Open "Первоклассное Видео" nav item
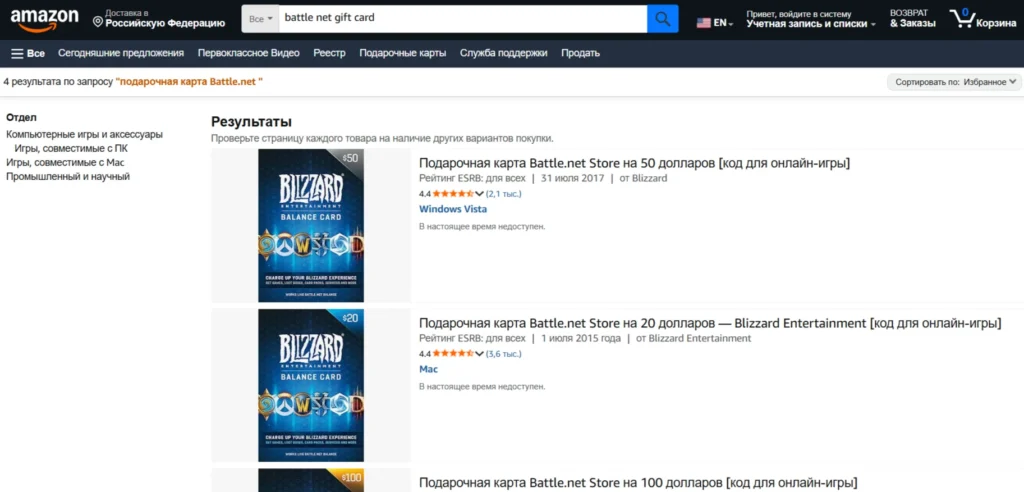 click(249, 54)
